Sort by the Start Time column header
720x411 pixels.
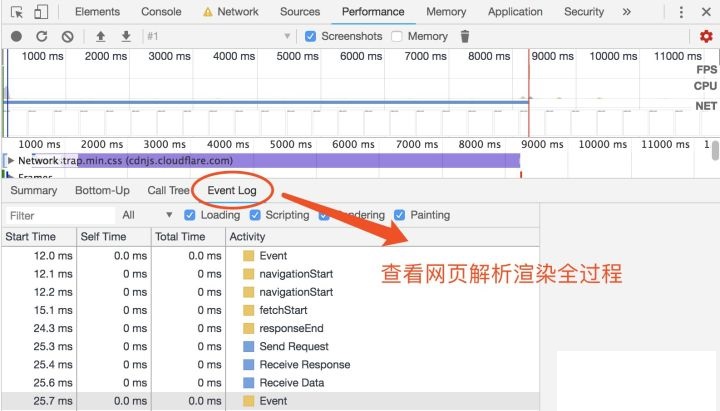39,237
